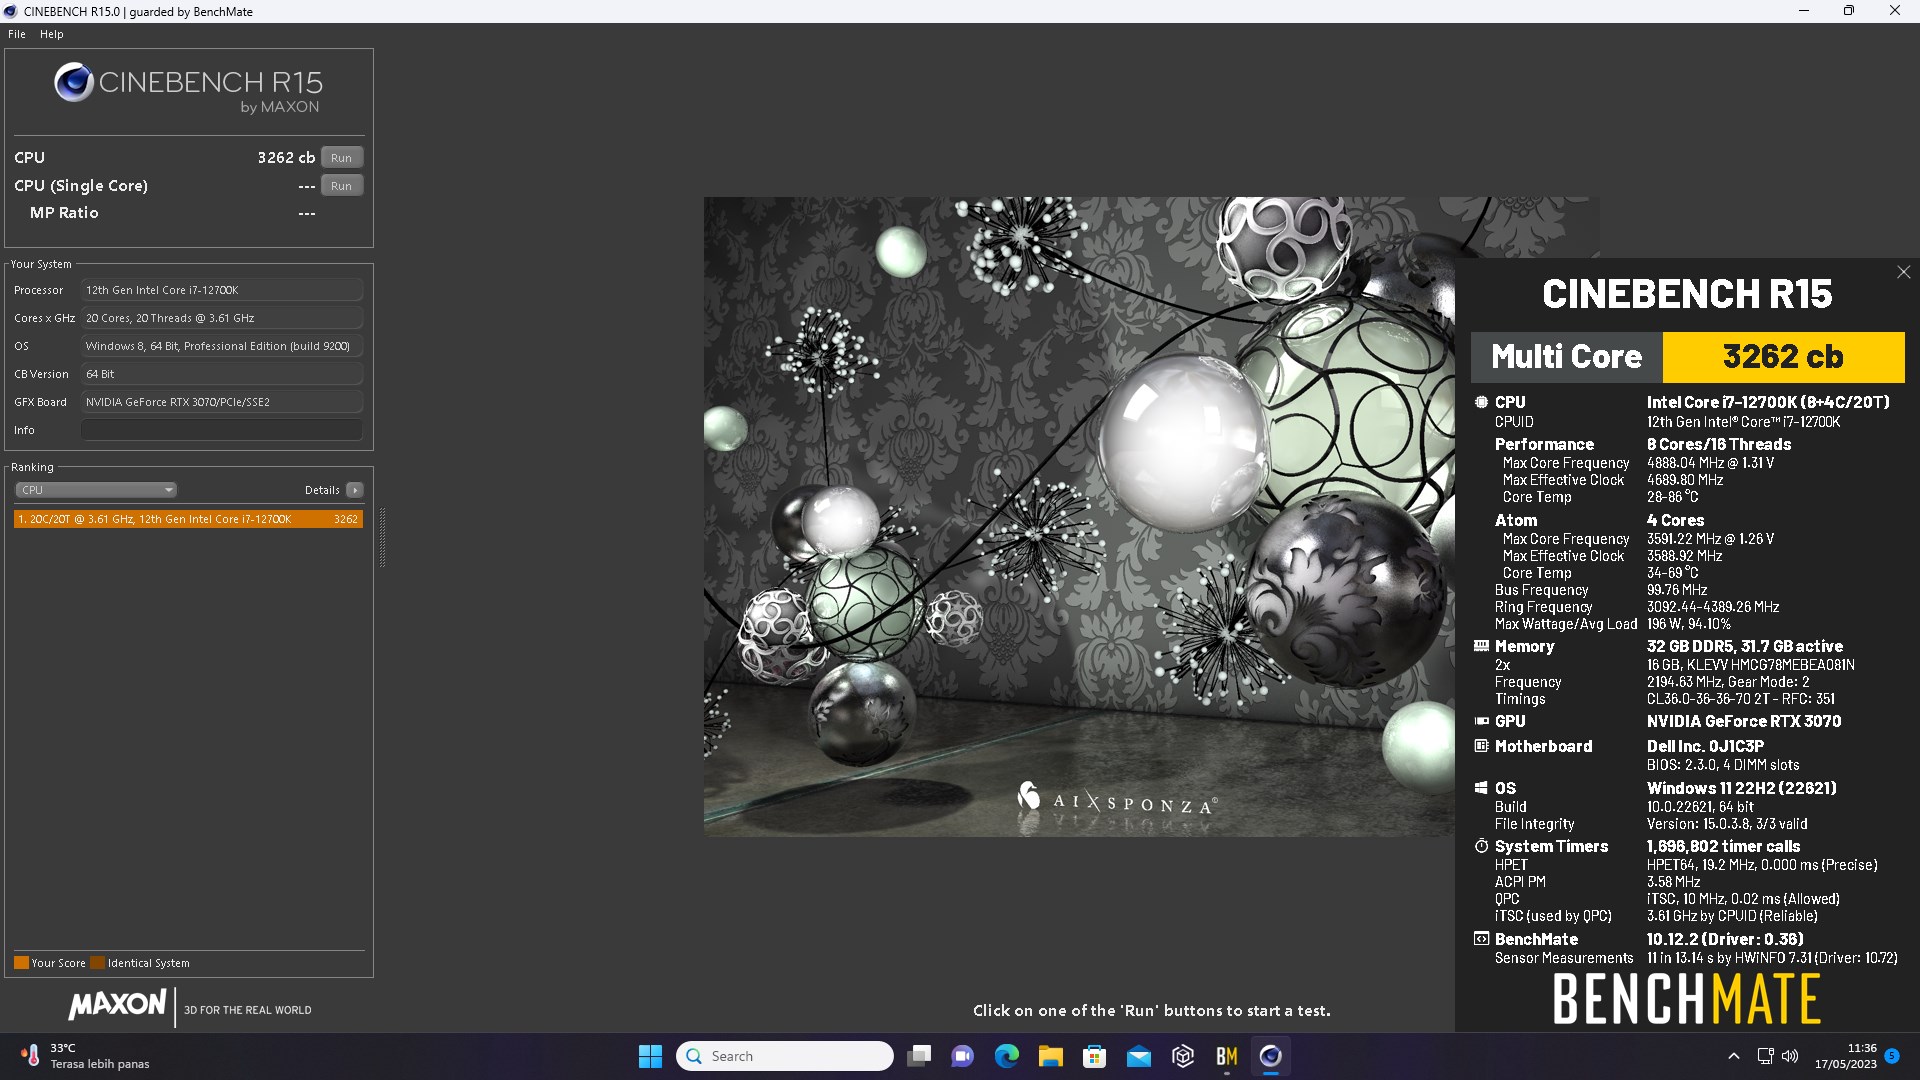Run the CPU Single Core test

(x=342, y=185)
